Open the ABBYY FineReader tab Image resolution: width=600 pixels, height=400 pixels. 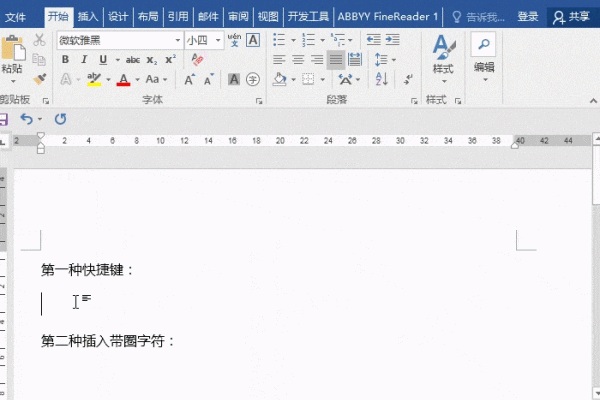(388, 16)
